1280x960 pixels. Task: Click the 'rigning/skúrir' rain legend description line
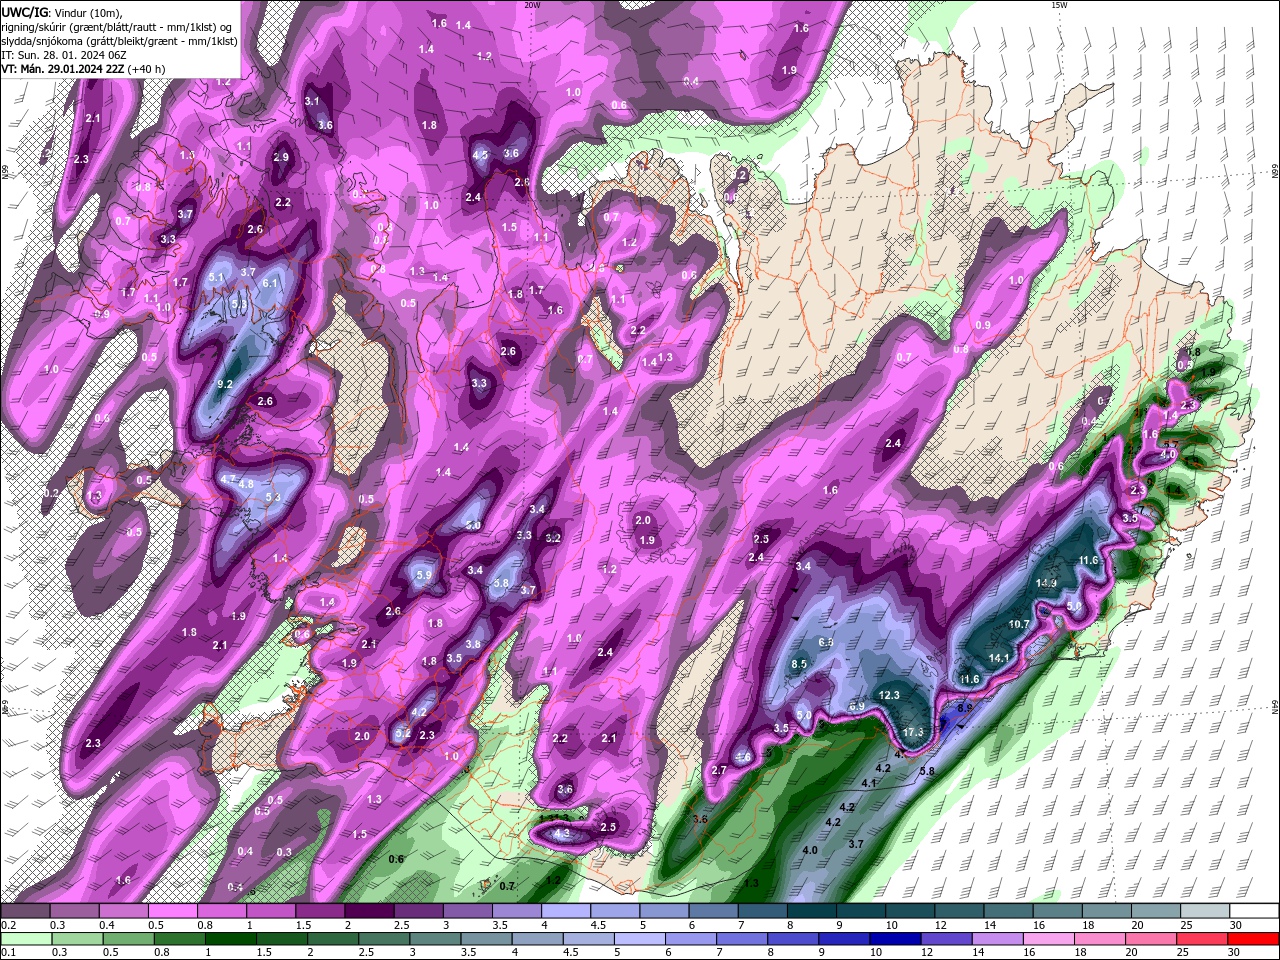coord(118,26)
